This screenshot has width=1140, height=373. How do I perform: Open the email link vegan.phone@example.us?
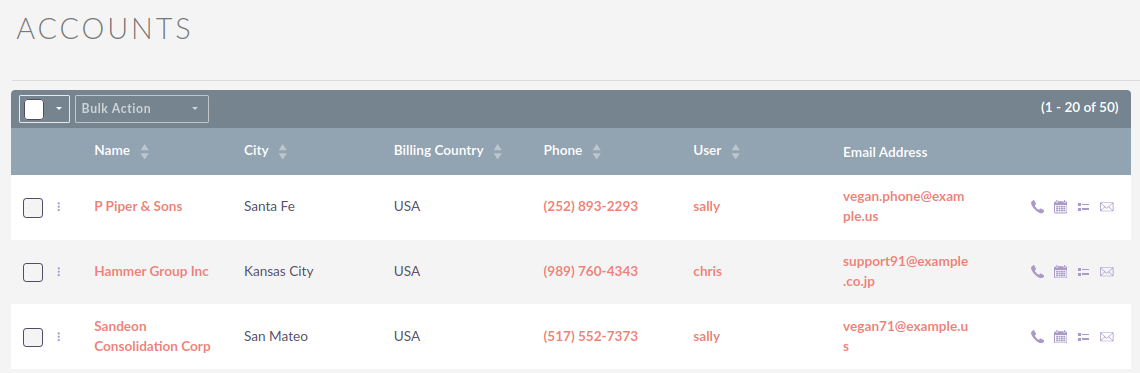pos(904,206)
